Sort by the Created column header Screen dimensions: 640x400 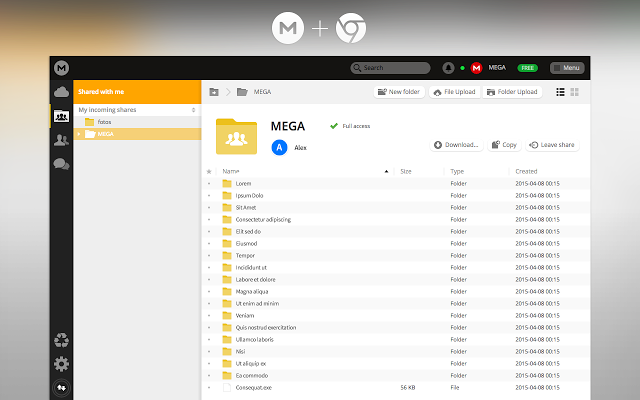(526, 171)
